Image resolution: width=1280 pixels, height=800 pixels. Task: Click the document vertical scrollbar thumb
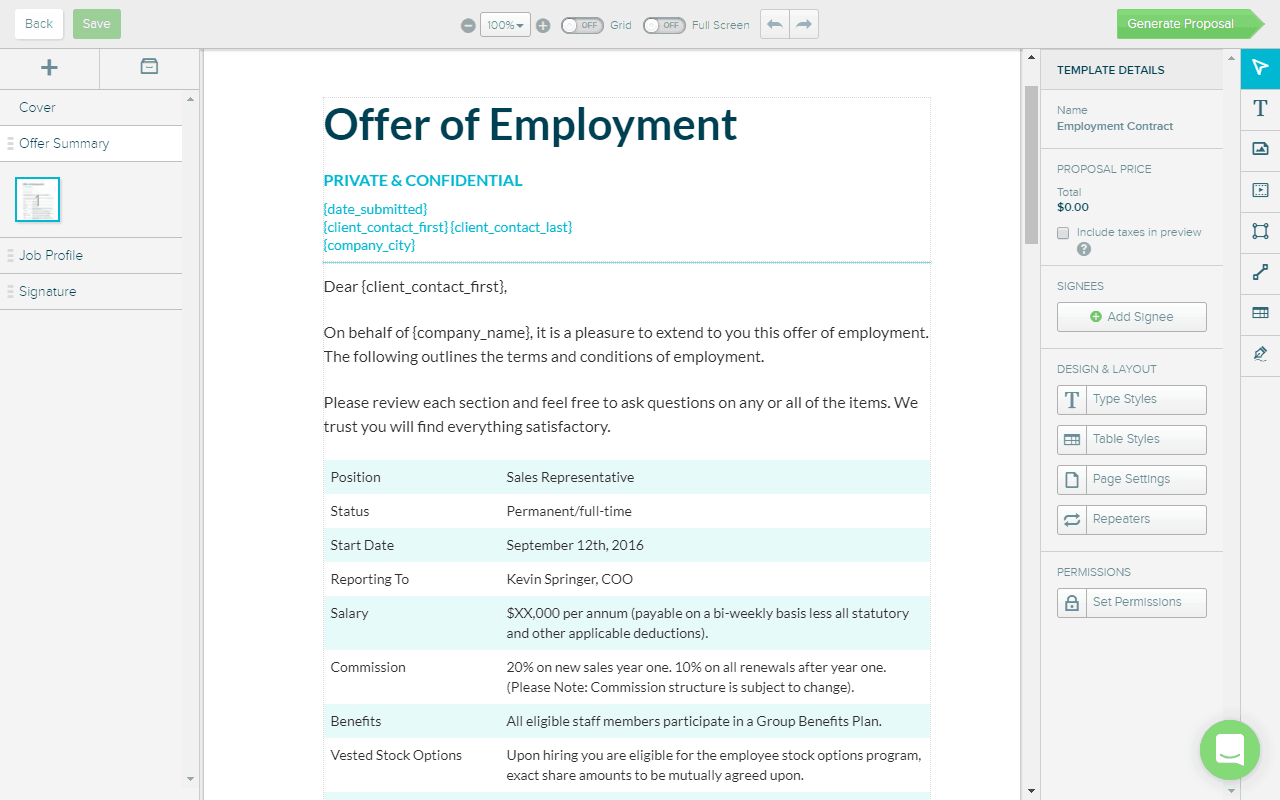pyautogui.click(x=1031, y=164)
